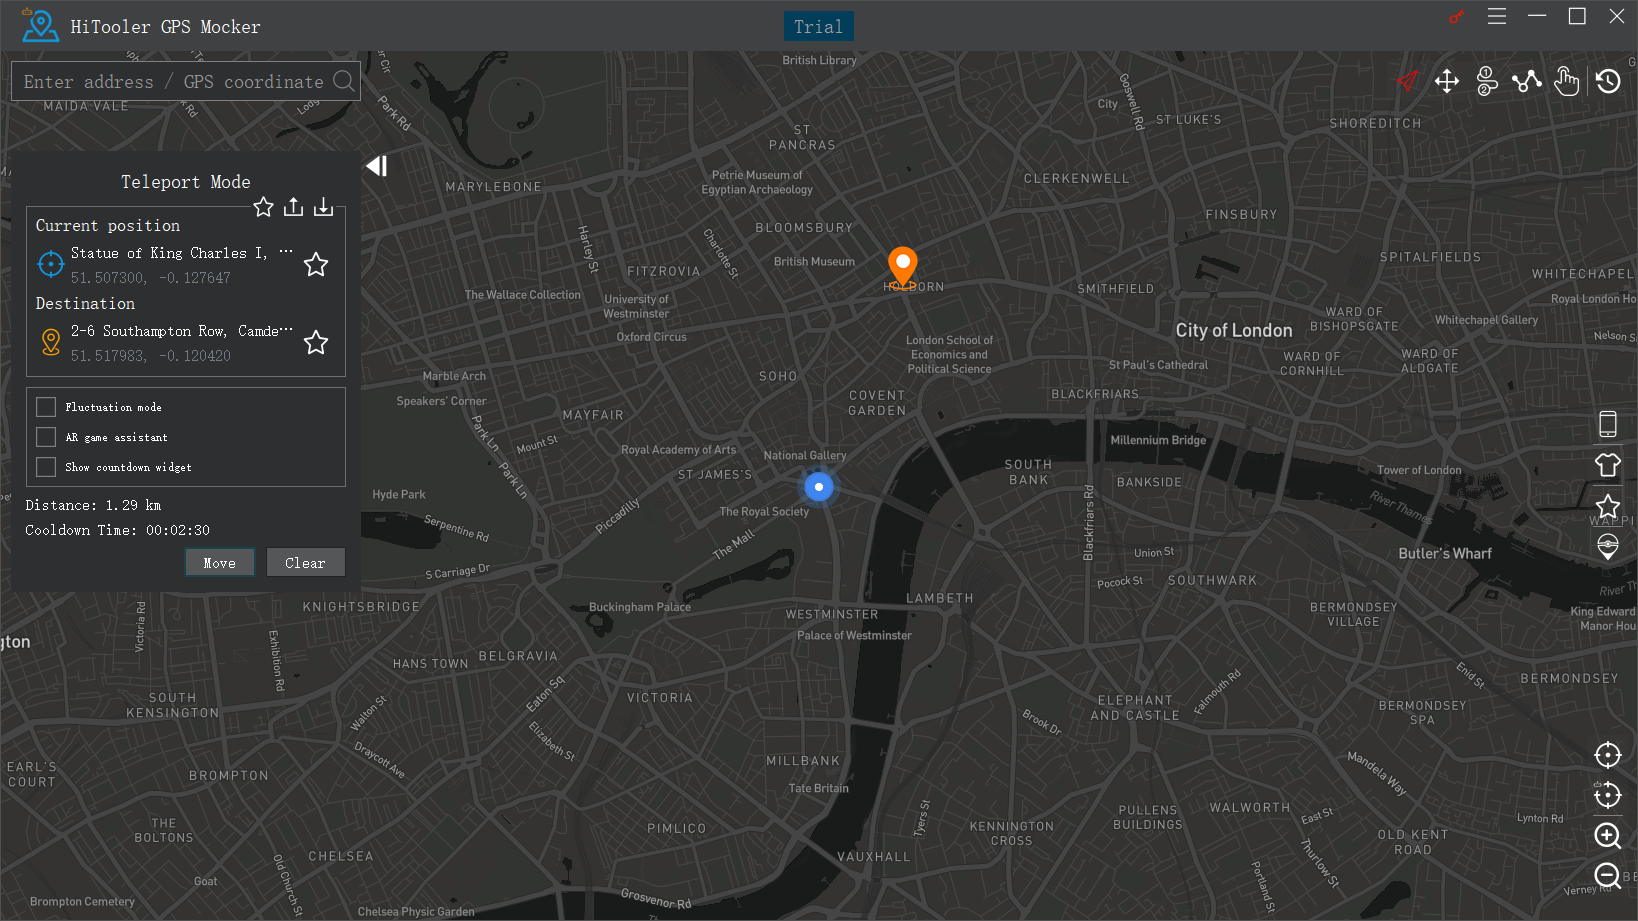The height and width of the screenshot is (921, 1638).
Task: Open the cosplay t-shirt feature
Action: click(1608, 465)
